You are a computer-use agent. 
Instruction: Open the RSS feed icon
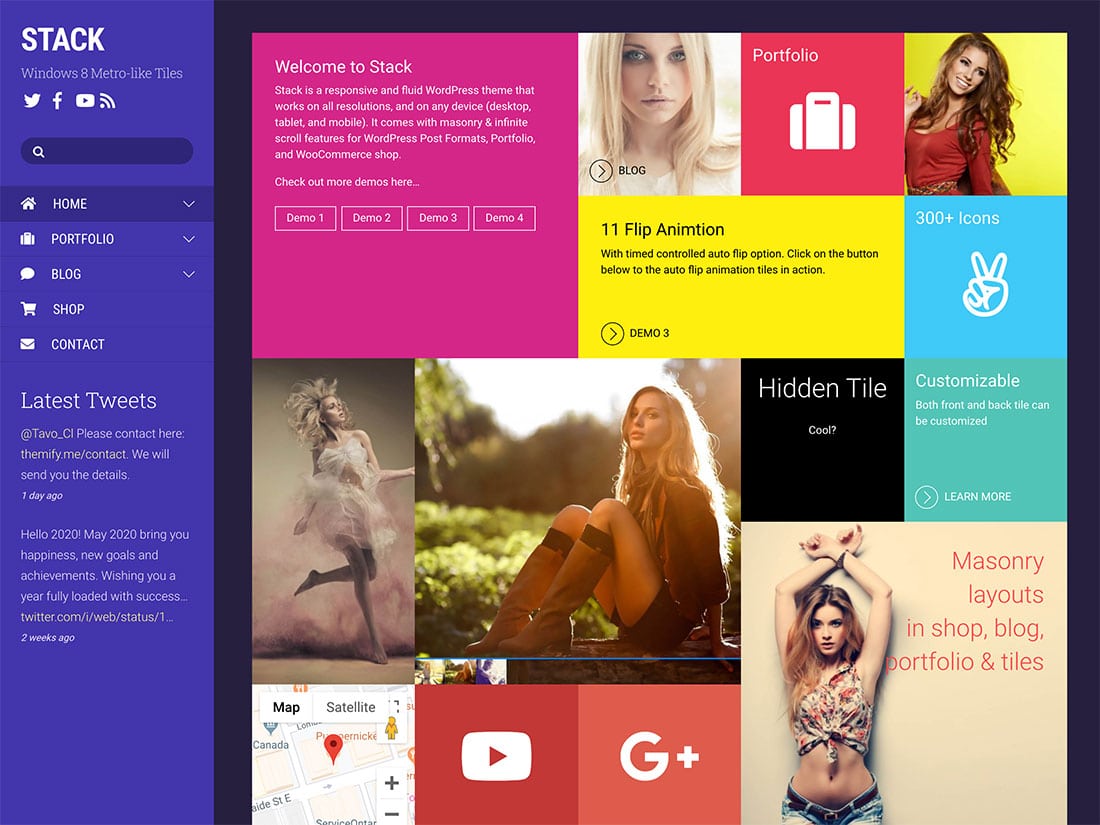pos(107,101)
